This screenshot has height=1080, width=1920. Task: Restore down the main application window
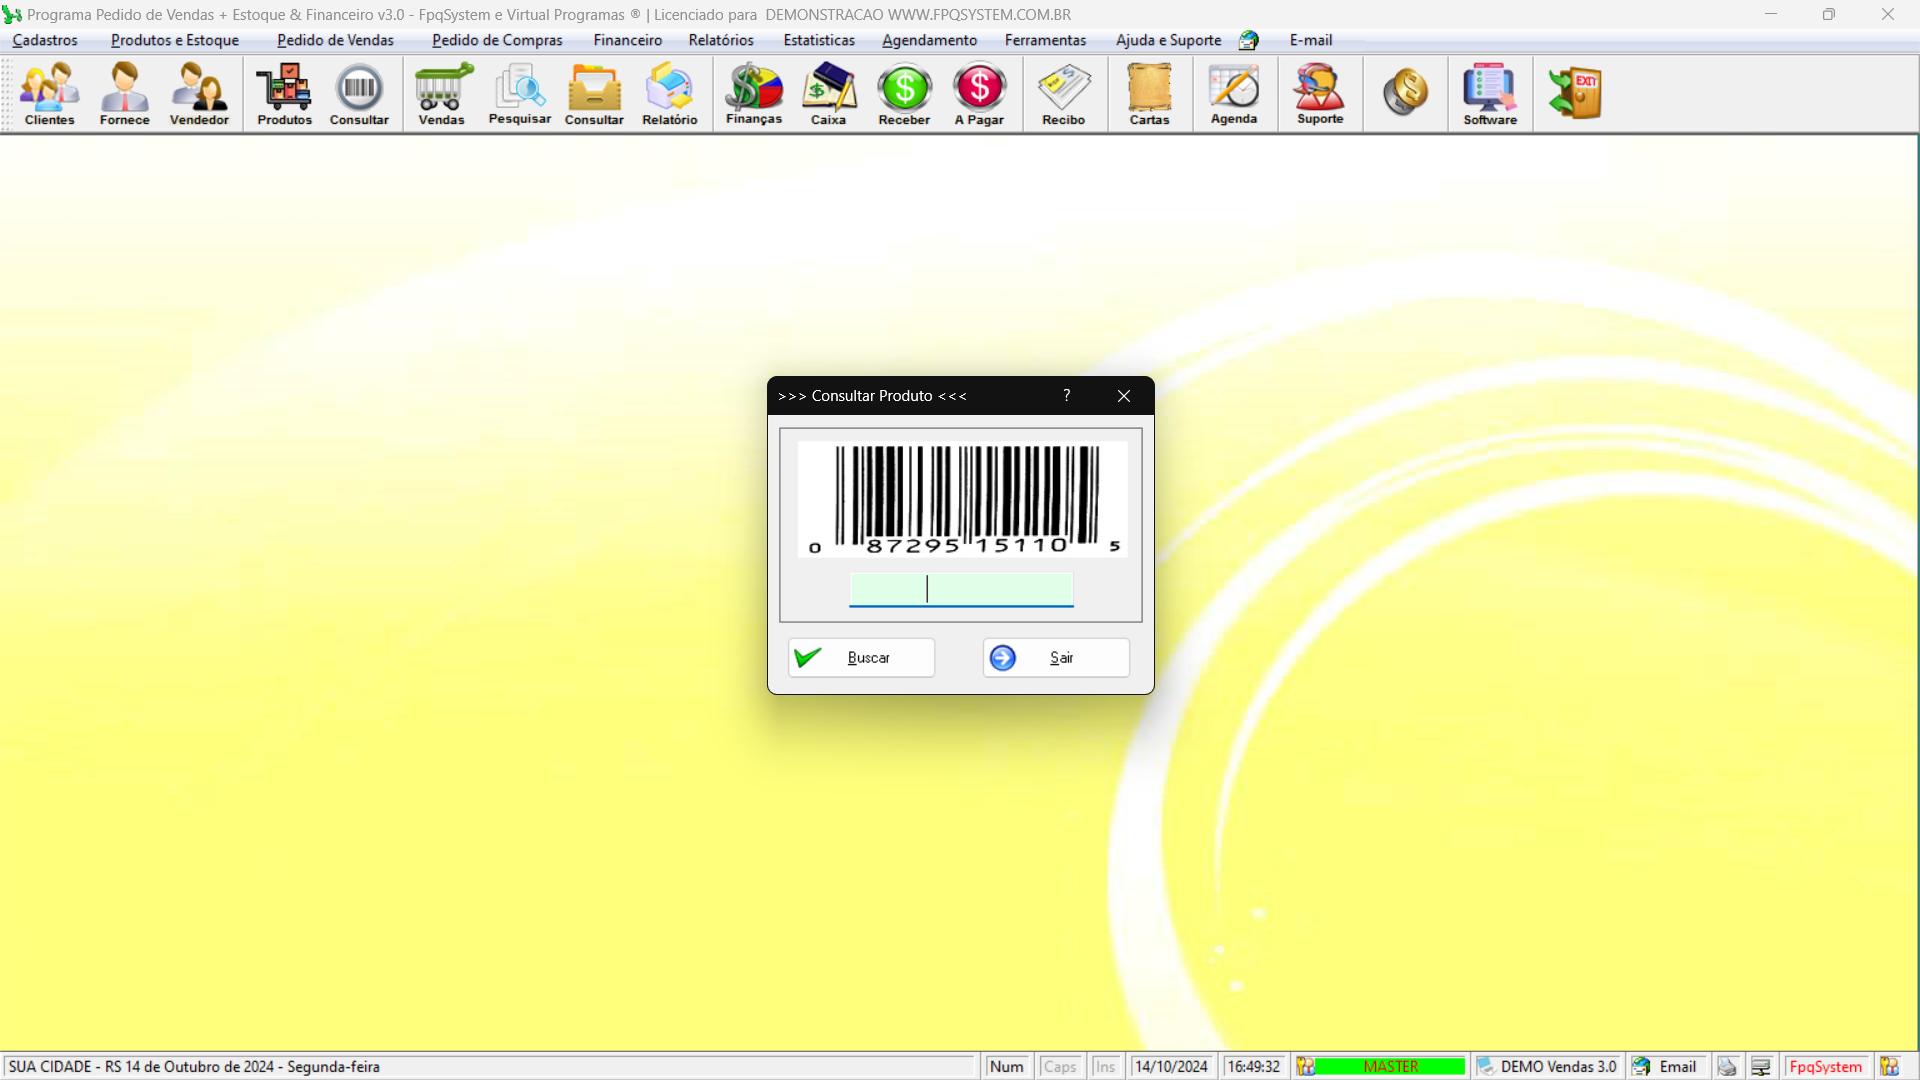[1828, 14]
